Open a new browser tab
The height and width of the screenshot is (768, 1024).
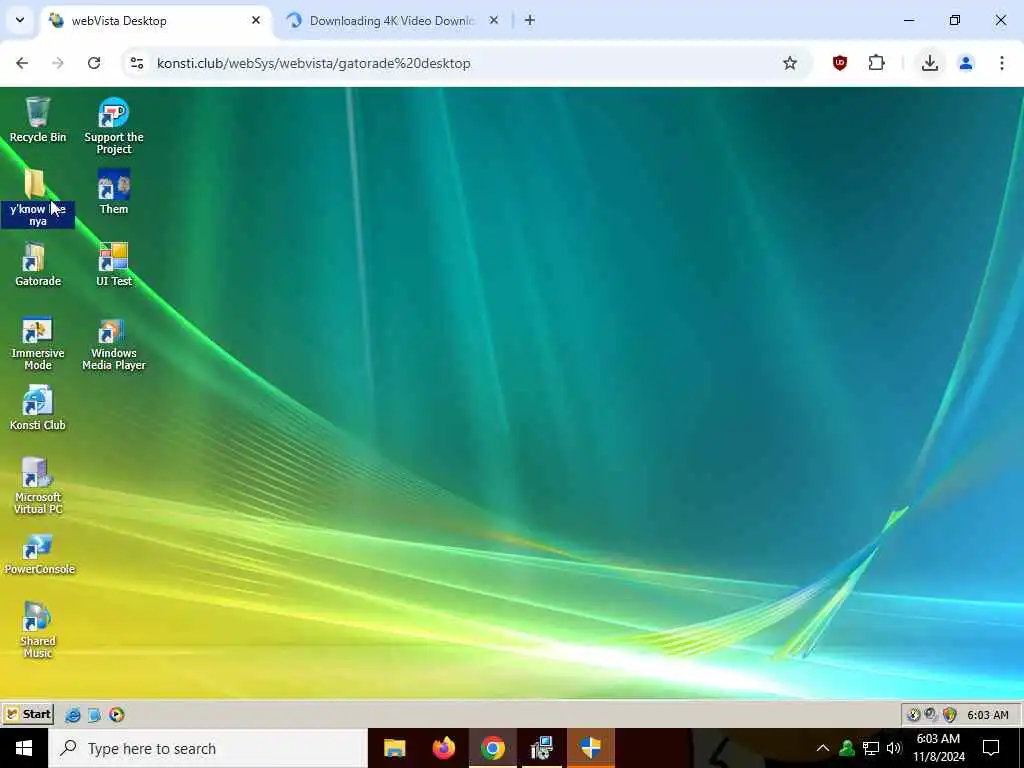530,20
